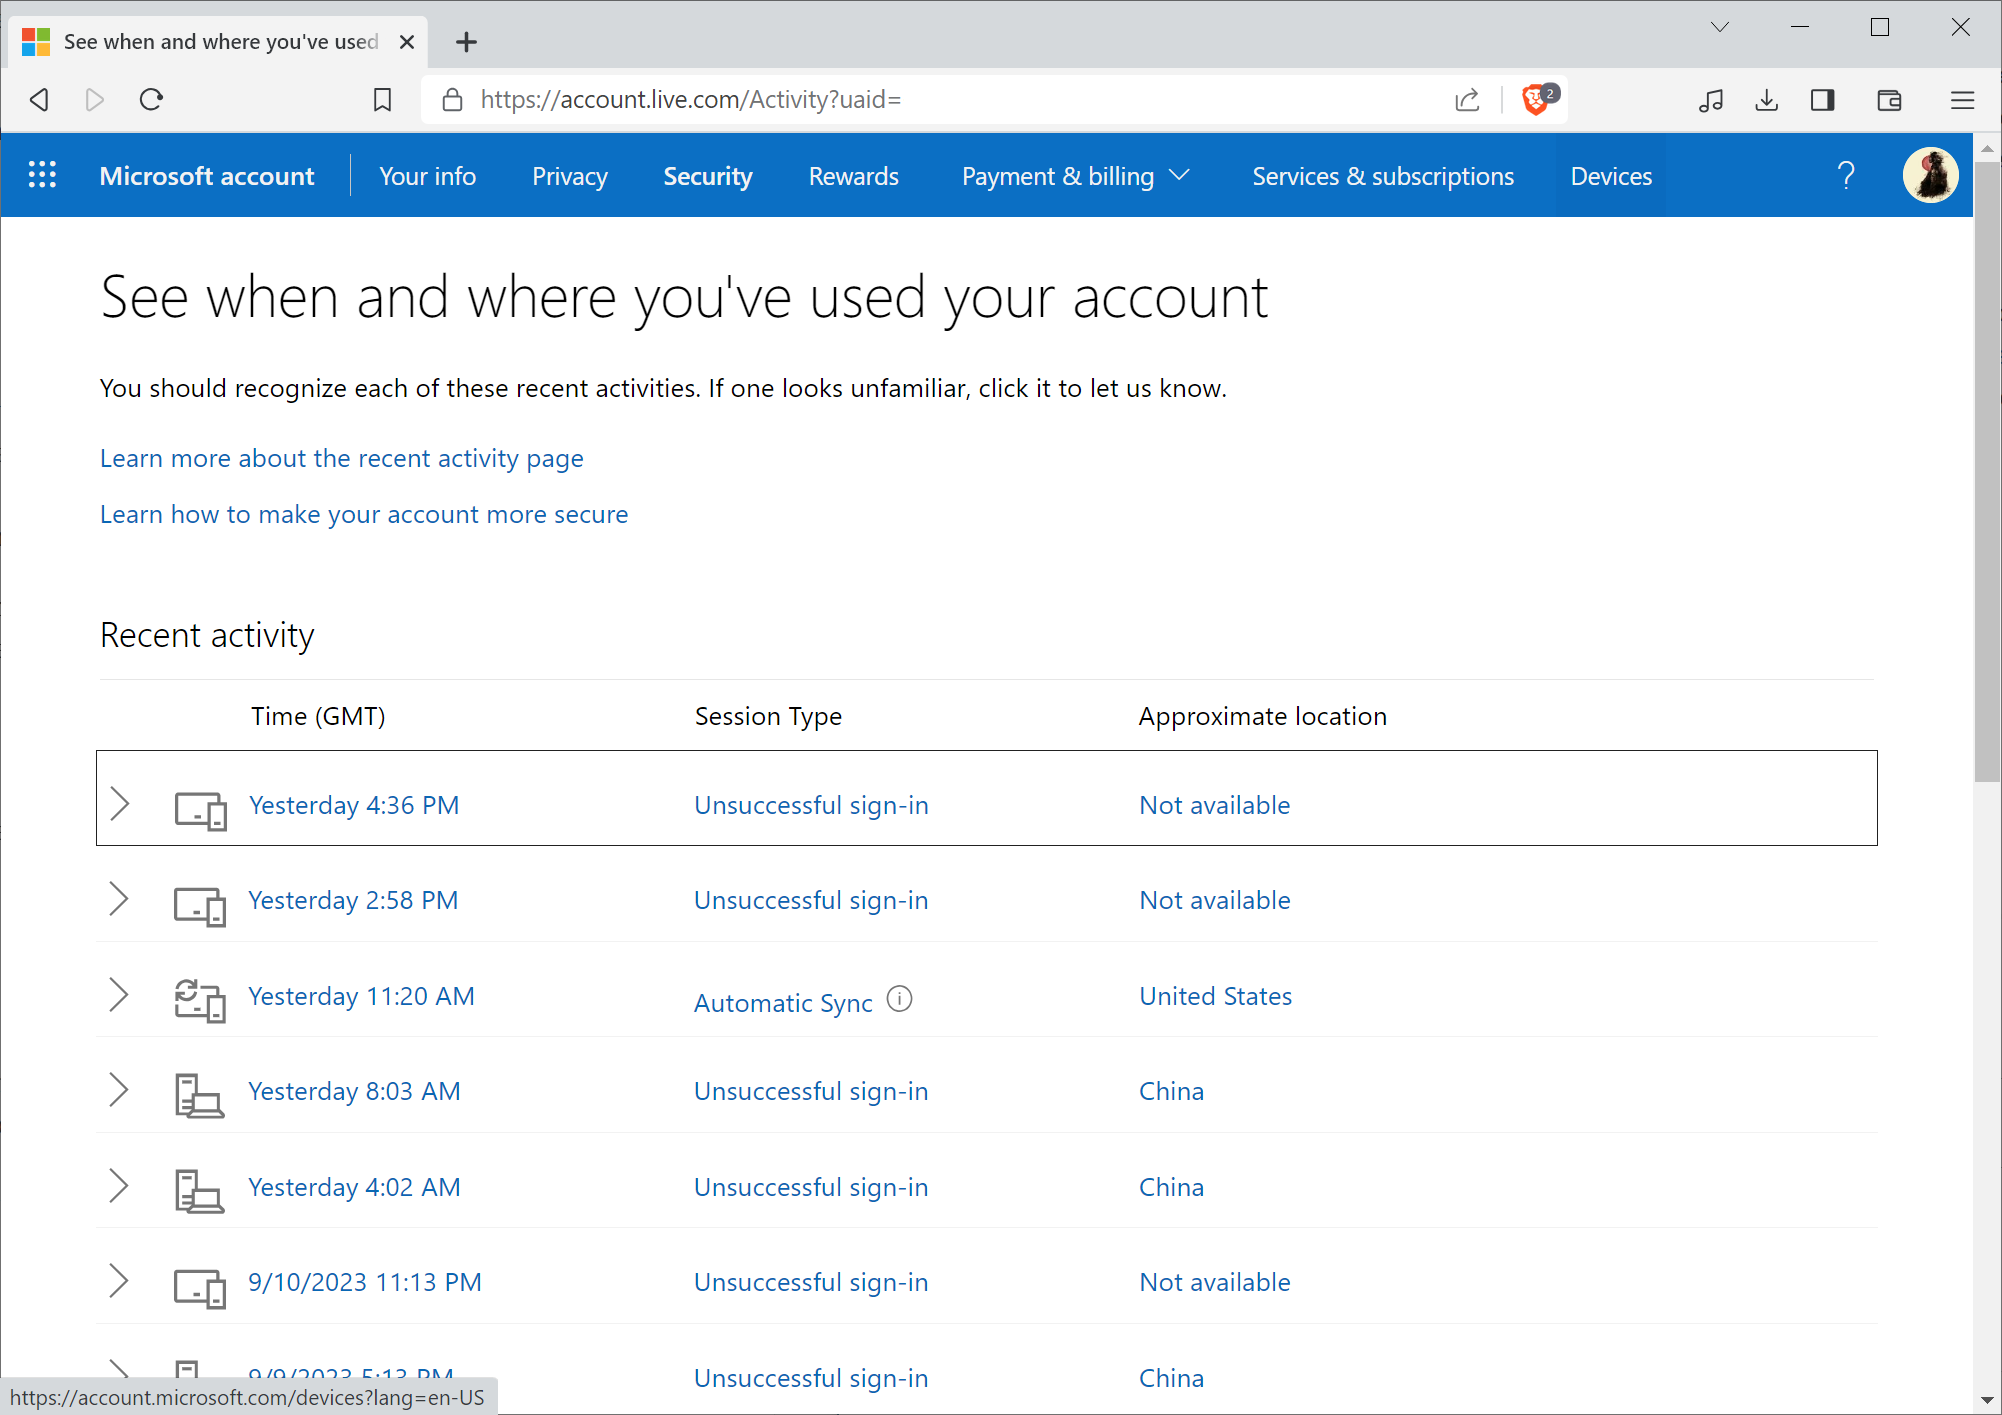Open a new browser tab
2002x1415 pixels.
466,42
